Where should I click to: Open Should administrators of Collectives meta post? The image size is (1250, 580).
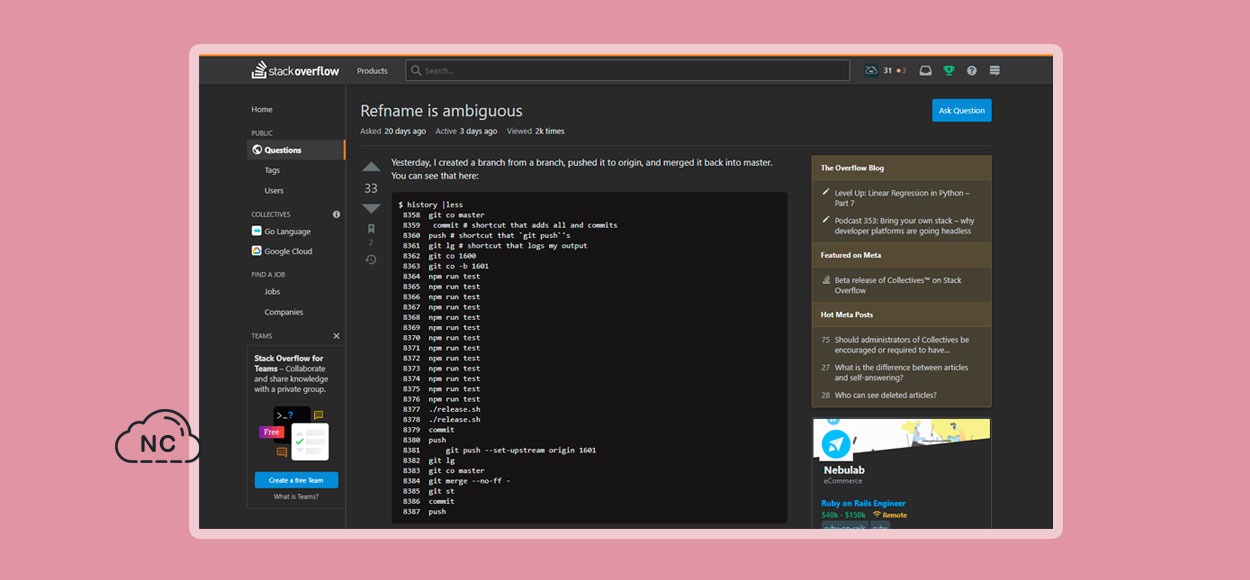[x=901, y=345]
